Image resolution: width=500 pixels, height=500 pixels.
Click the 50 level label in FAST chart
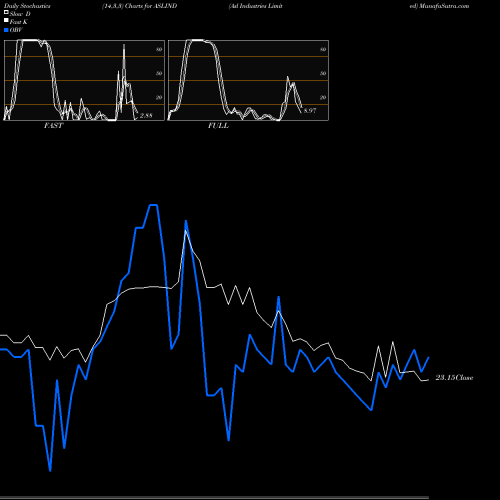pos(159,73)
